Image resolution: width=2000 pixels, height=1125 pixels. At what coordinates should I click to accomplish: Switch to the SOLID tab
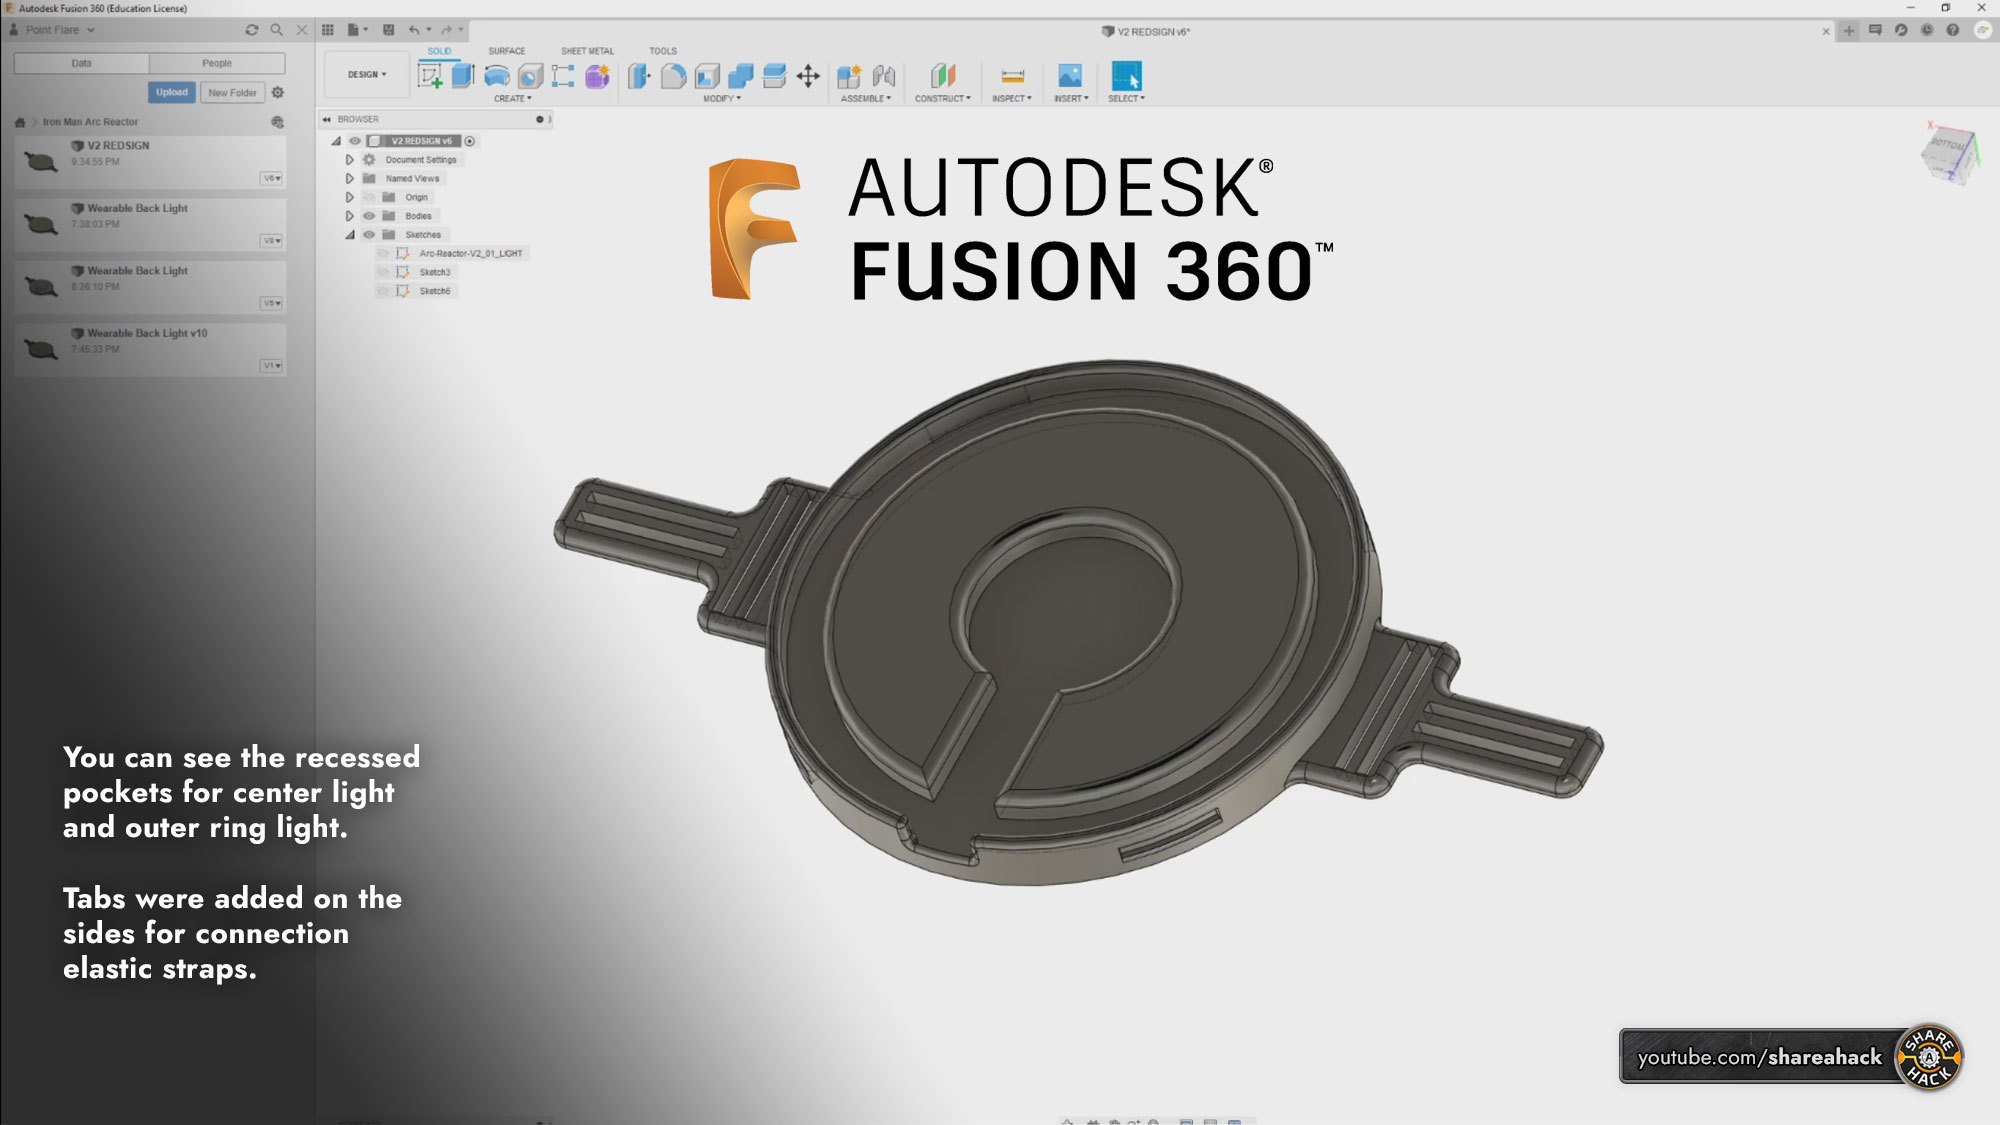[439, 51]
